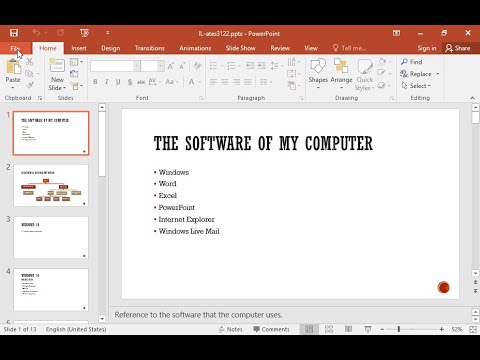Open Ribbon Display Options icon
The height and width of the screenshot is (360, 480).
[x=396, y=33]
